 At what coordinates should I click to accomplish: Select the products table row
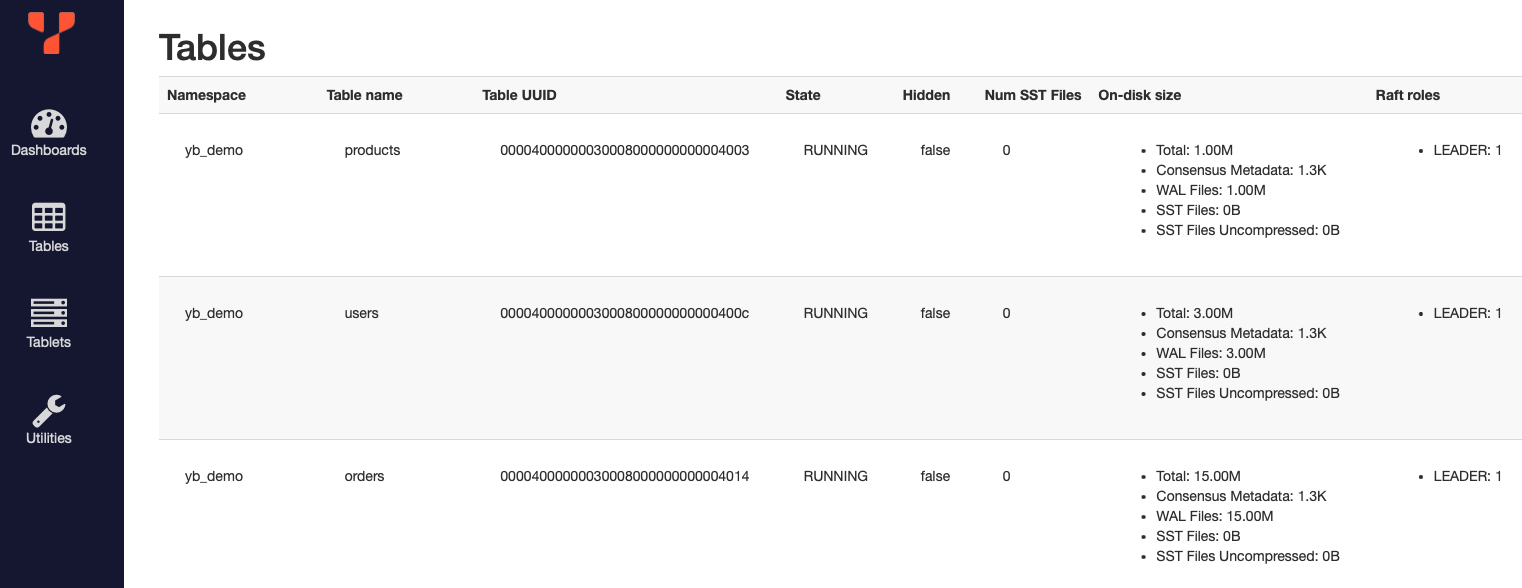[700, 190]
